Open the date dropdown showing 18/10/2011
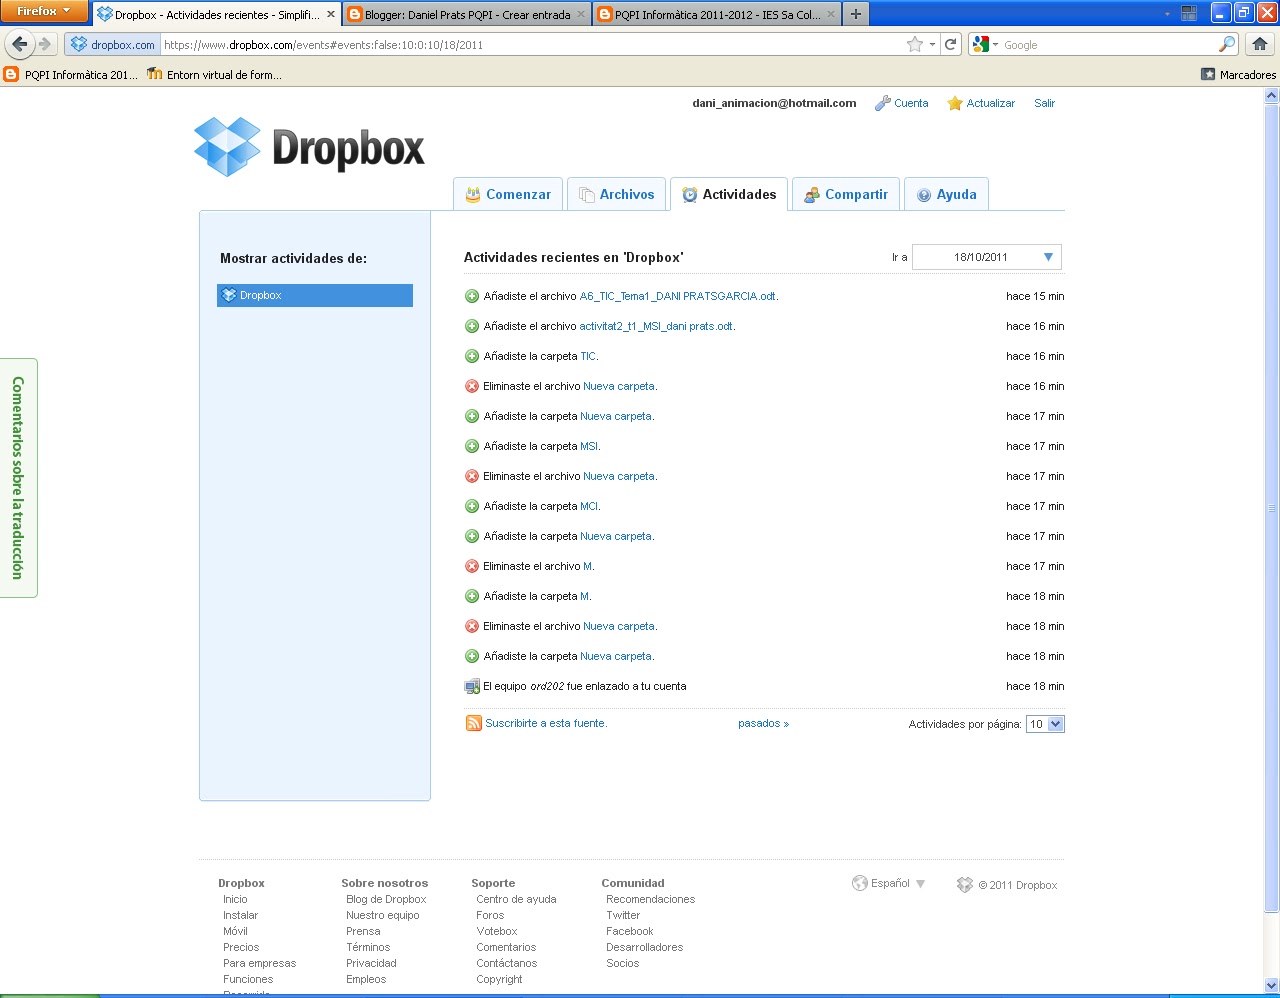 (987, 257)
